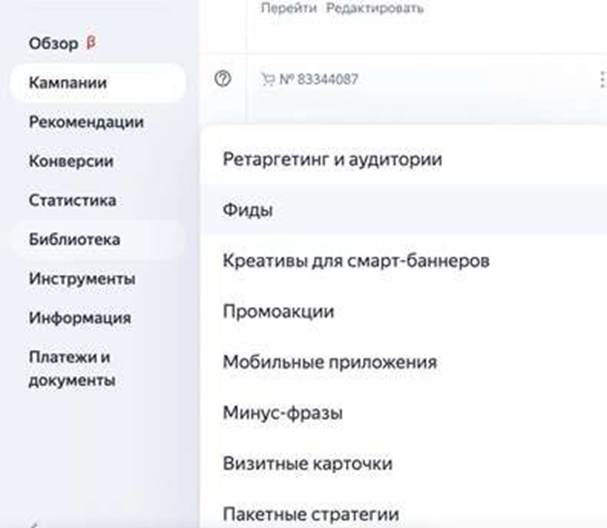Open Мобильные приложения submenu entry
Viewport: 607px width, 528px height.
pos(329,362)
